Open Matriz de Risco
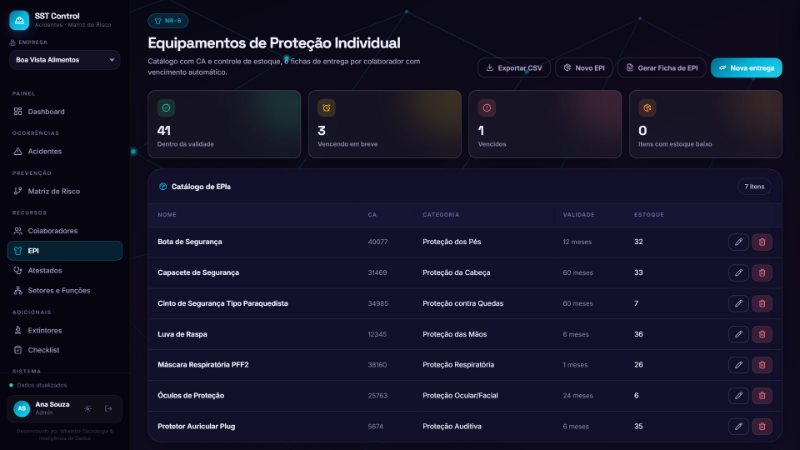 tap(65, 191)
